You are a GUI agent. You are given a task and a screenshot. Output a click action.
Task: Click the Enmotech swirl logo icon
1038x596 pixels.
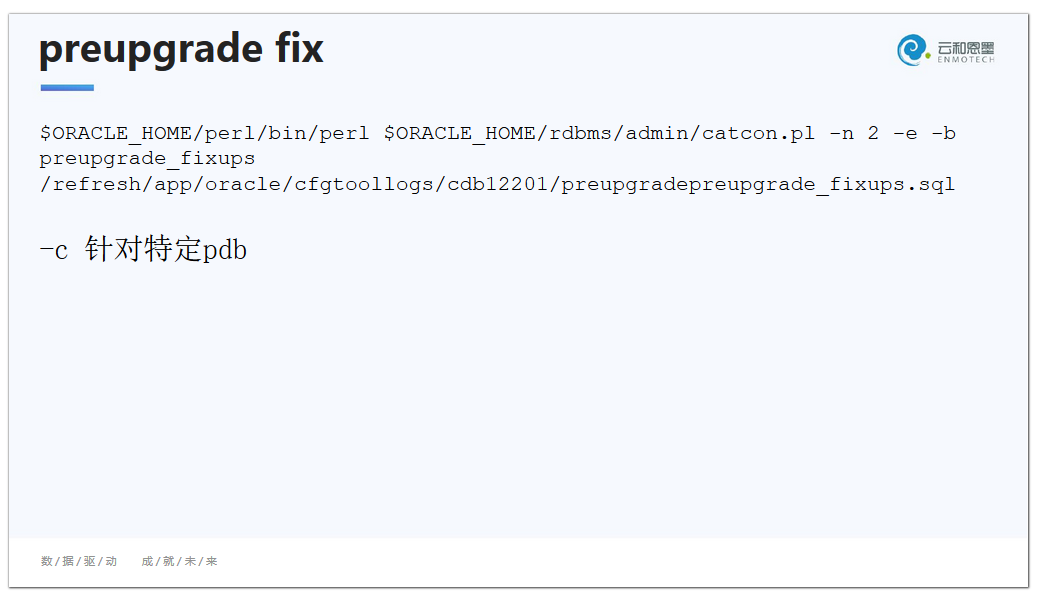pos(912,50)
